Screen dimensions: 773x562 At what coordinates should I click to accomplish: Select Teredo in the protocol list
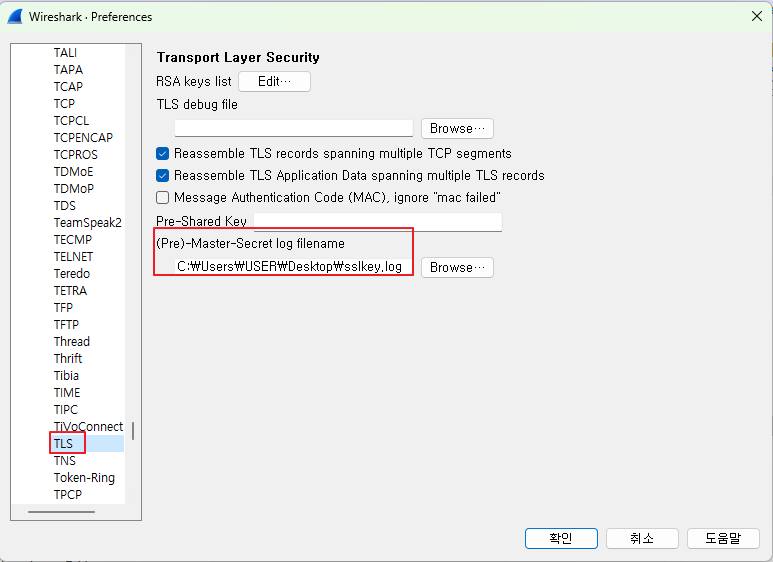[71, 274]
